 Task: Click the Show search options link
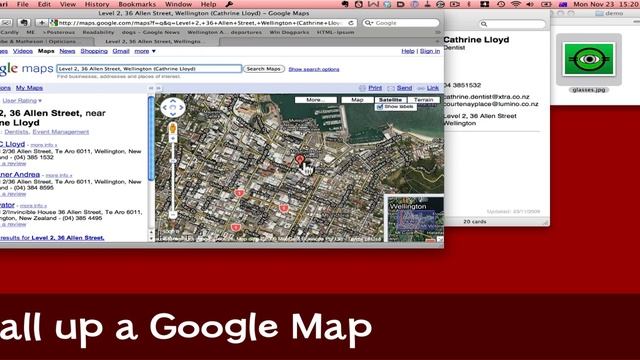click(314, 69)
